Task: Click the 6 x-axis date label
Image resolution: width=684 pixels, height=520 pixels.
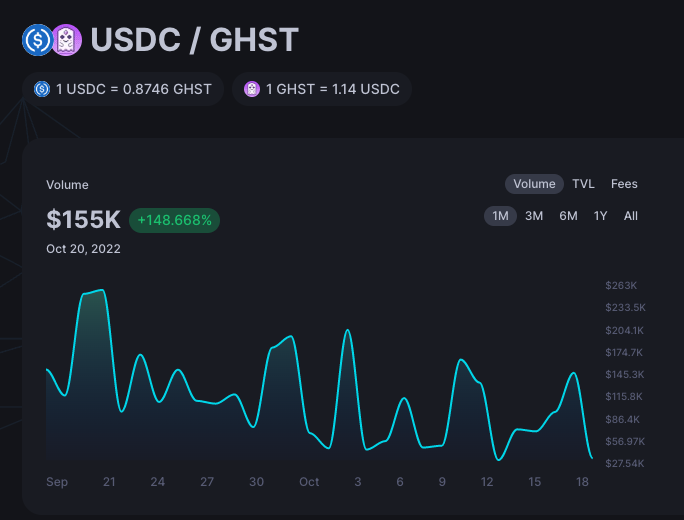Action: pyautogui.click(x=400, y=482)
